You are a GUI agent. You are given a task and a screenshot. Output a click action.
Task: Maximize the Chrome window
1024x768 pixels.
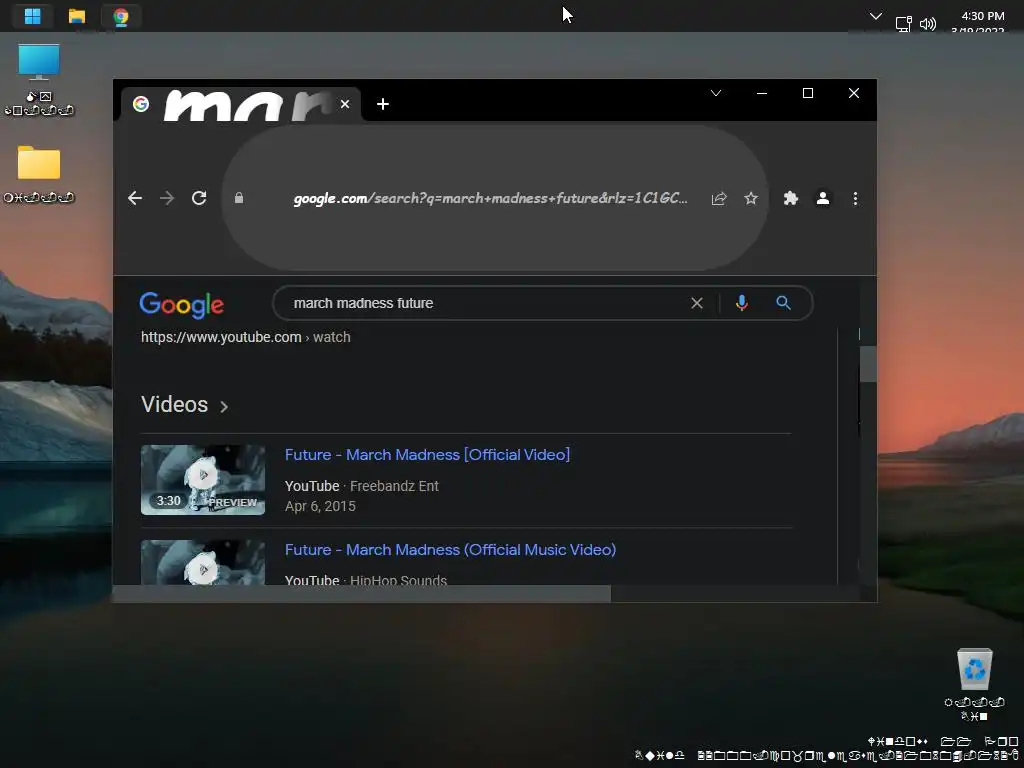pyautogui.click(x=808, y=93)
